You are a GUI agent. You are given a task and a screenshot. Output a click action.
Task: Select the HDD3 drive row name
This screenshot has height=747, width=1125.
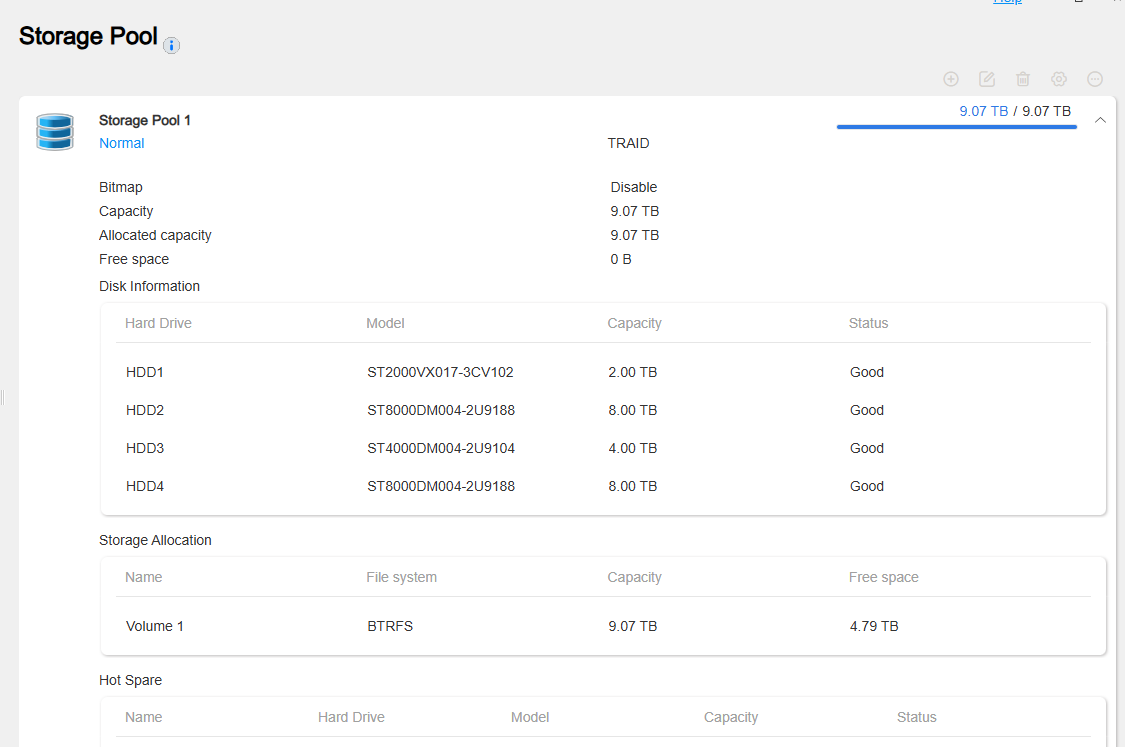click(145, 448)
